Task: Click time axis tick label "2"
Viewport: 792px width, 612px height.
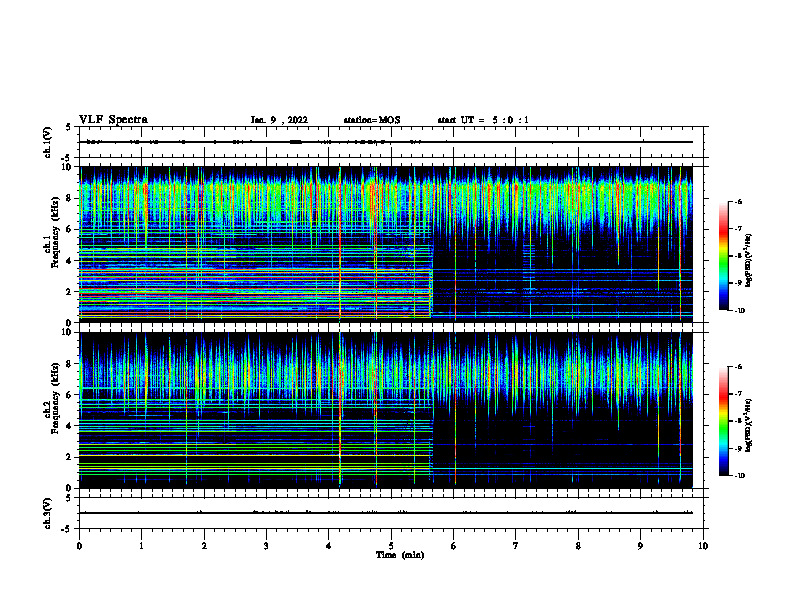Action: click(x=204, y=546)
